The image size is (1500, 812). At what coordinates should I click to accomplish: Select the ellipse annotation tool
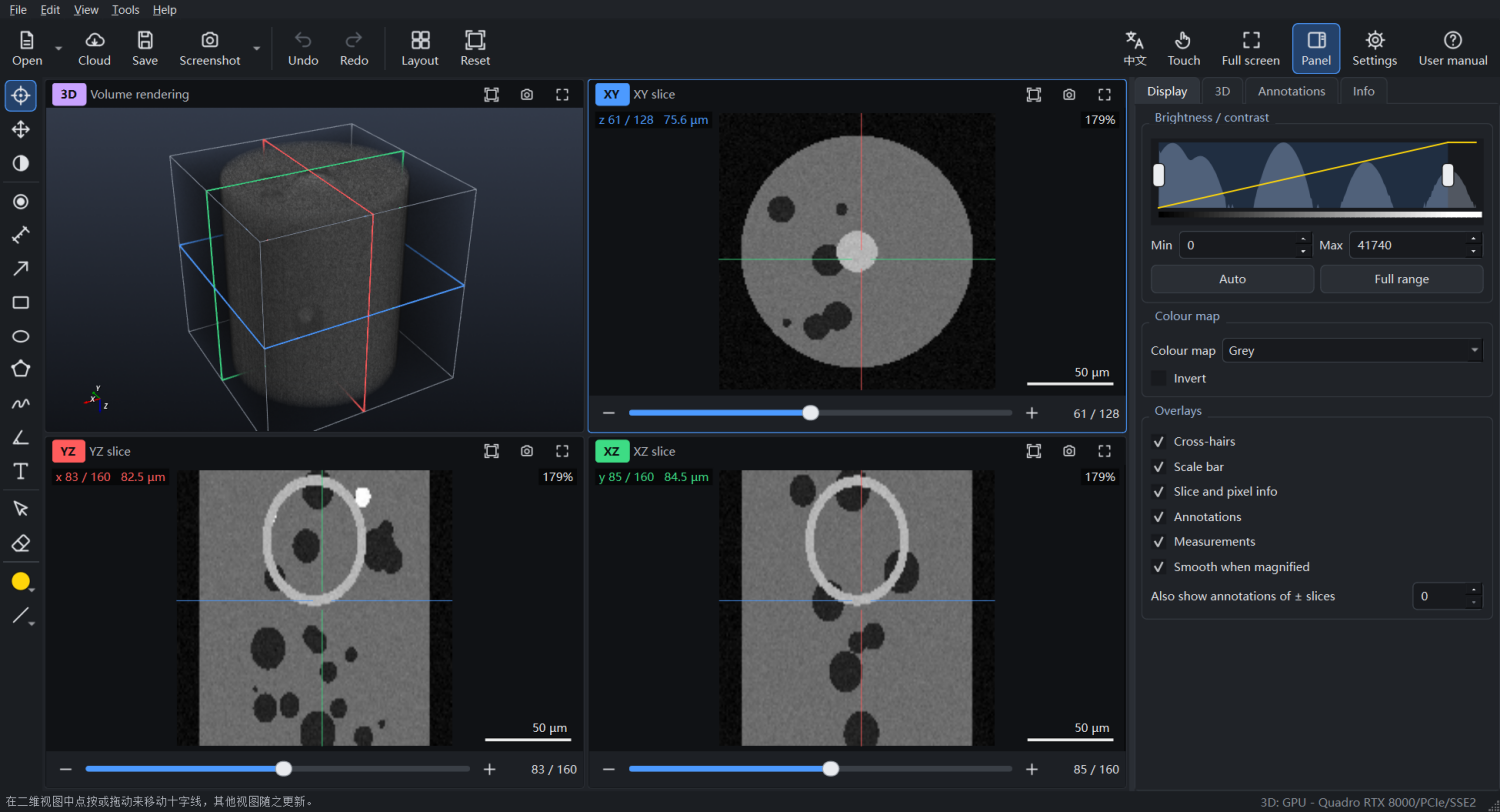[21, 336]
